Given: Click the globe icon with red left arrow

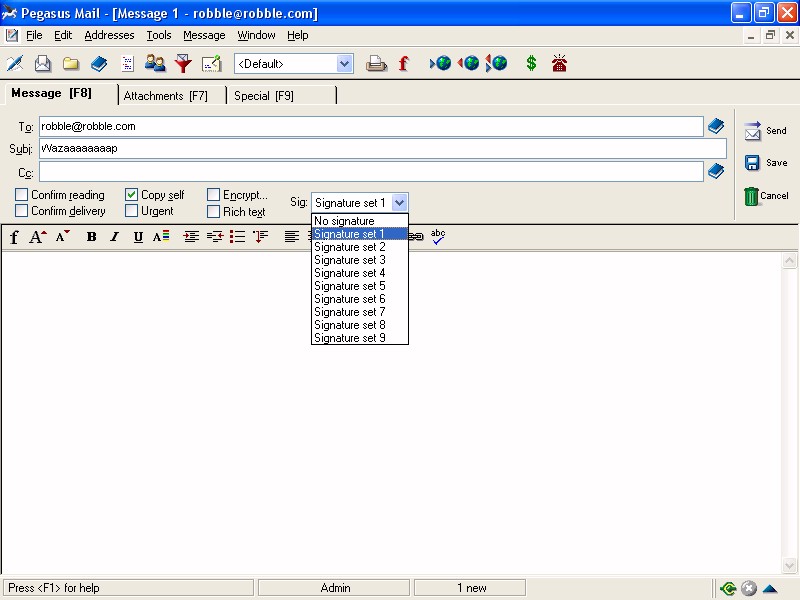Looking at the screenshot, I should coord(468,63).
